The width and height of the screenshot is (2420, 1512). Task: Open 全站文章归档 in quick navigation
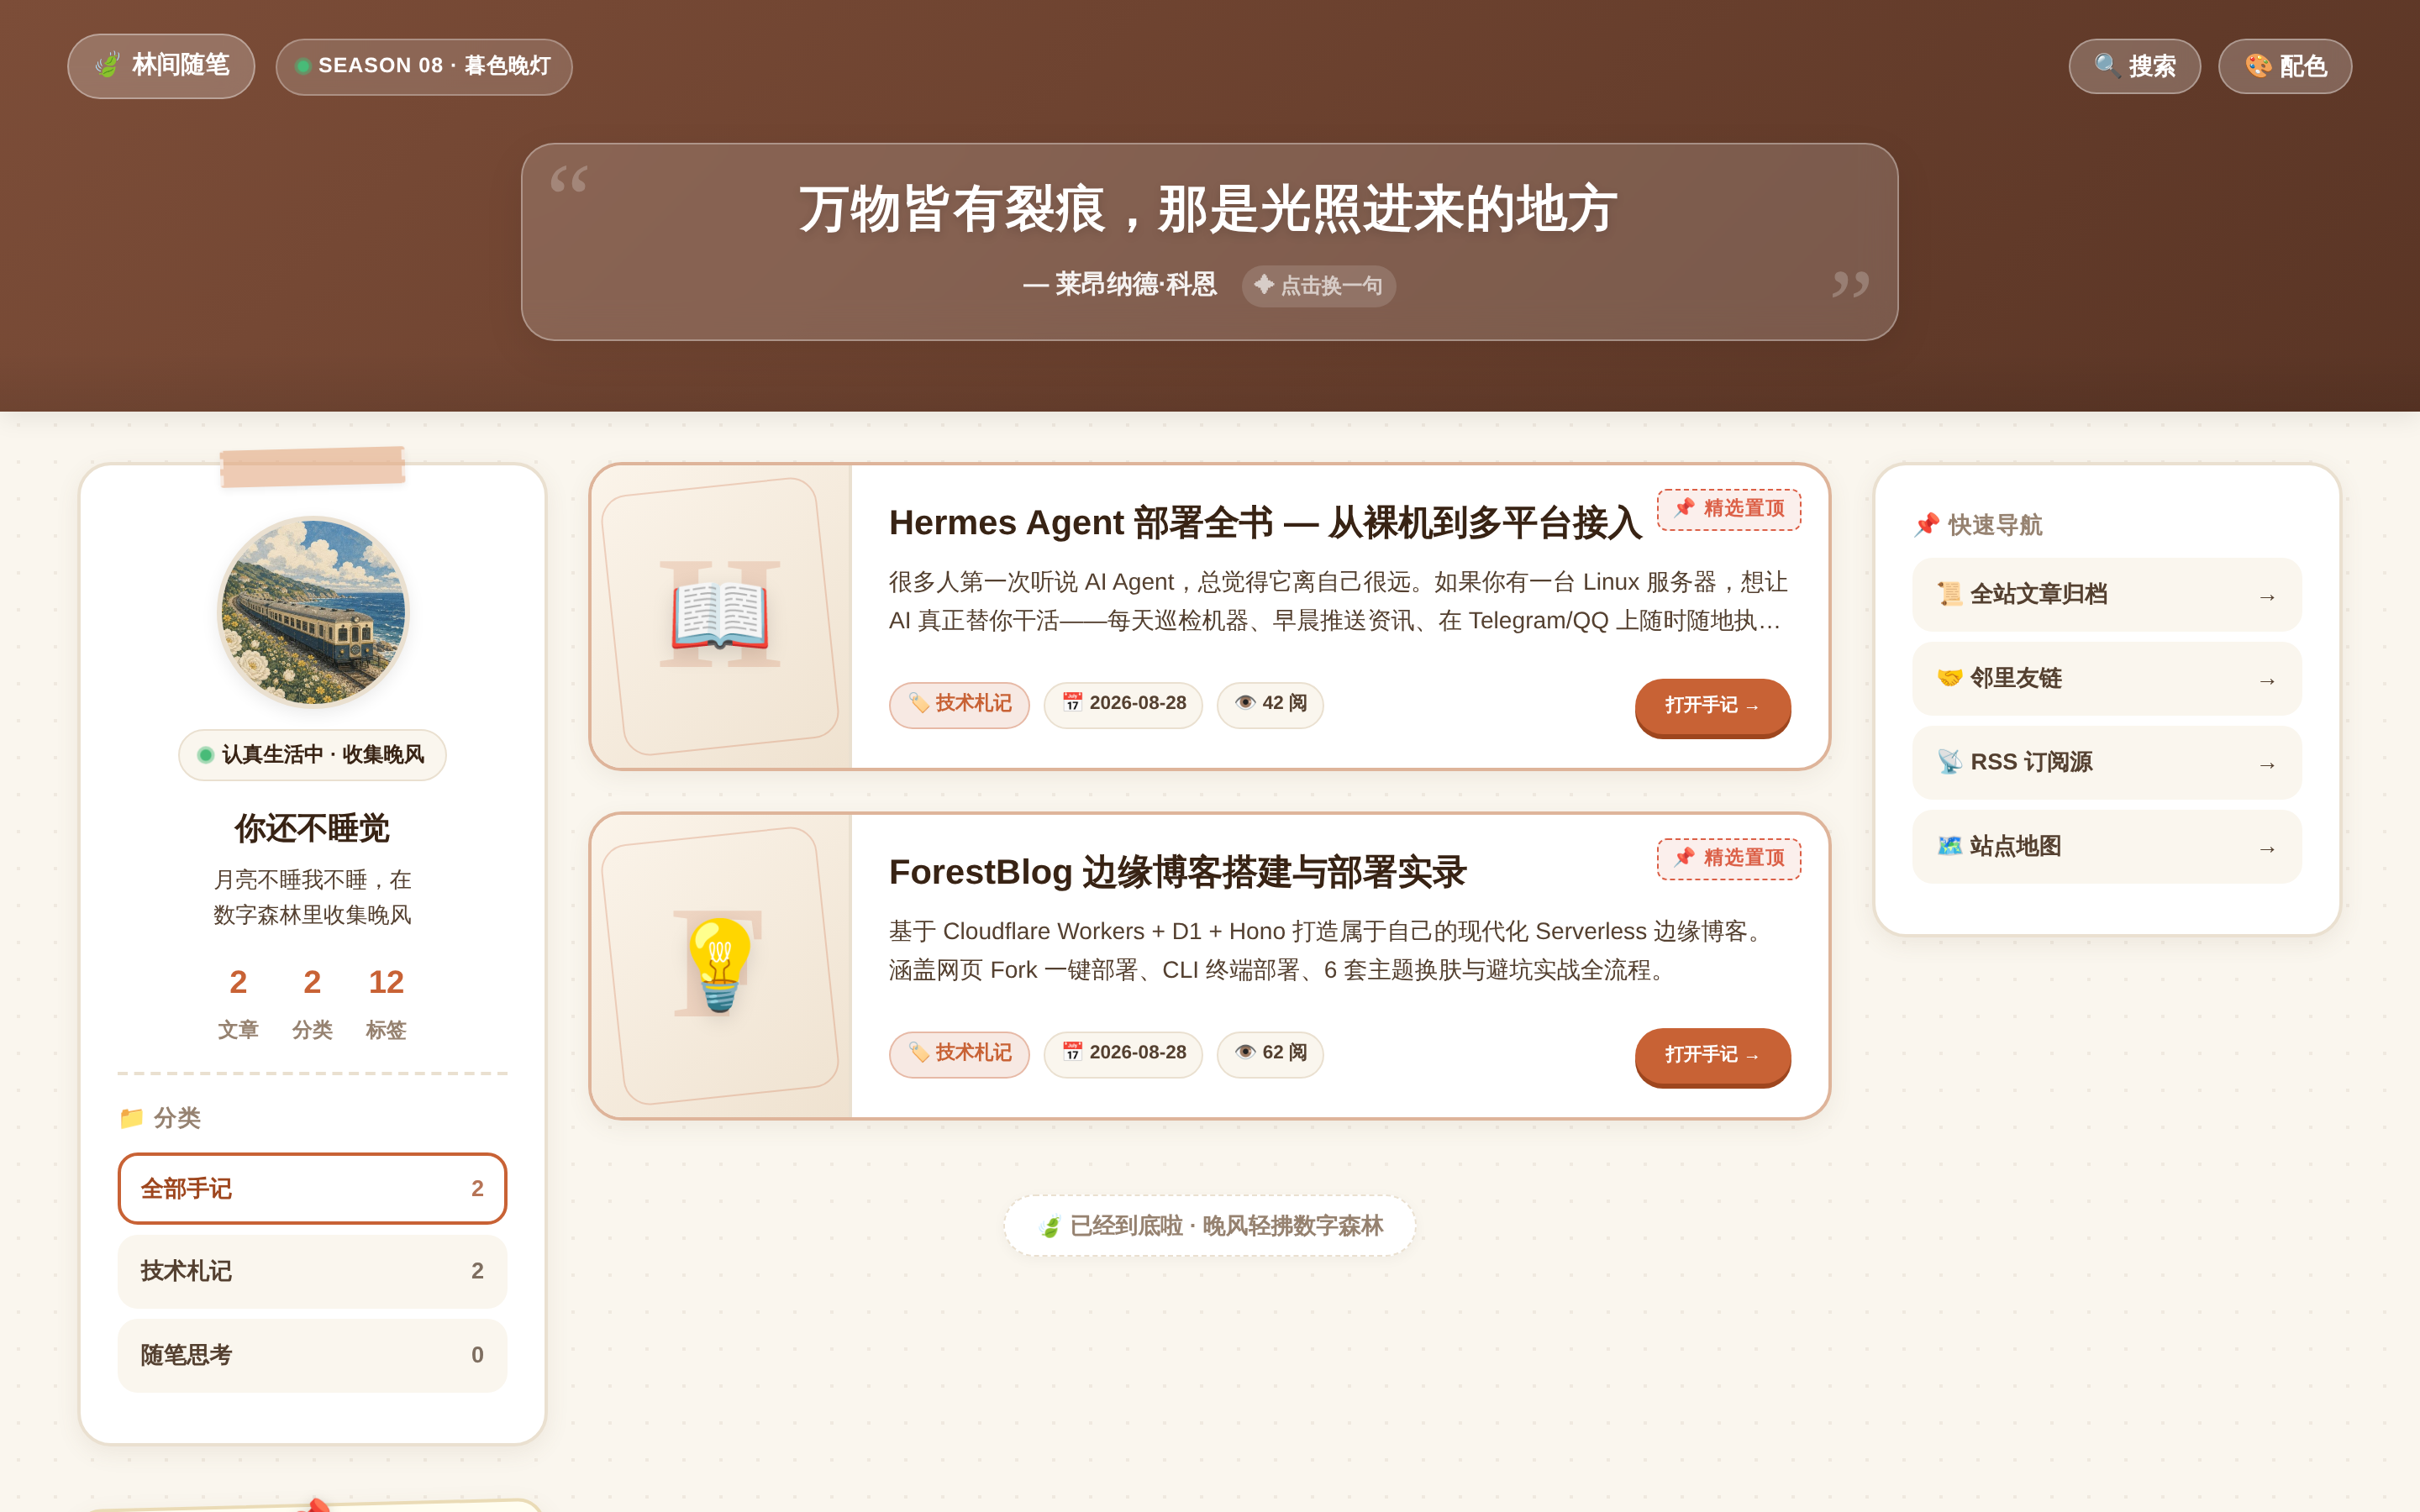pos(2107,595)
